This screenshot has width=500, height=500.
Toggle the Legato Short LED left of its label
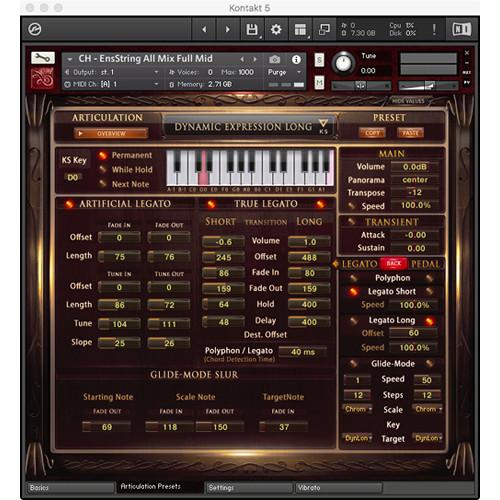(353, 292)
